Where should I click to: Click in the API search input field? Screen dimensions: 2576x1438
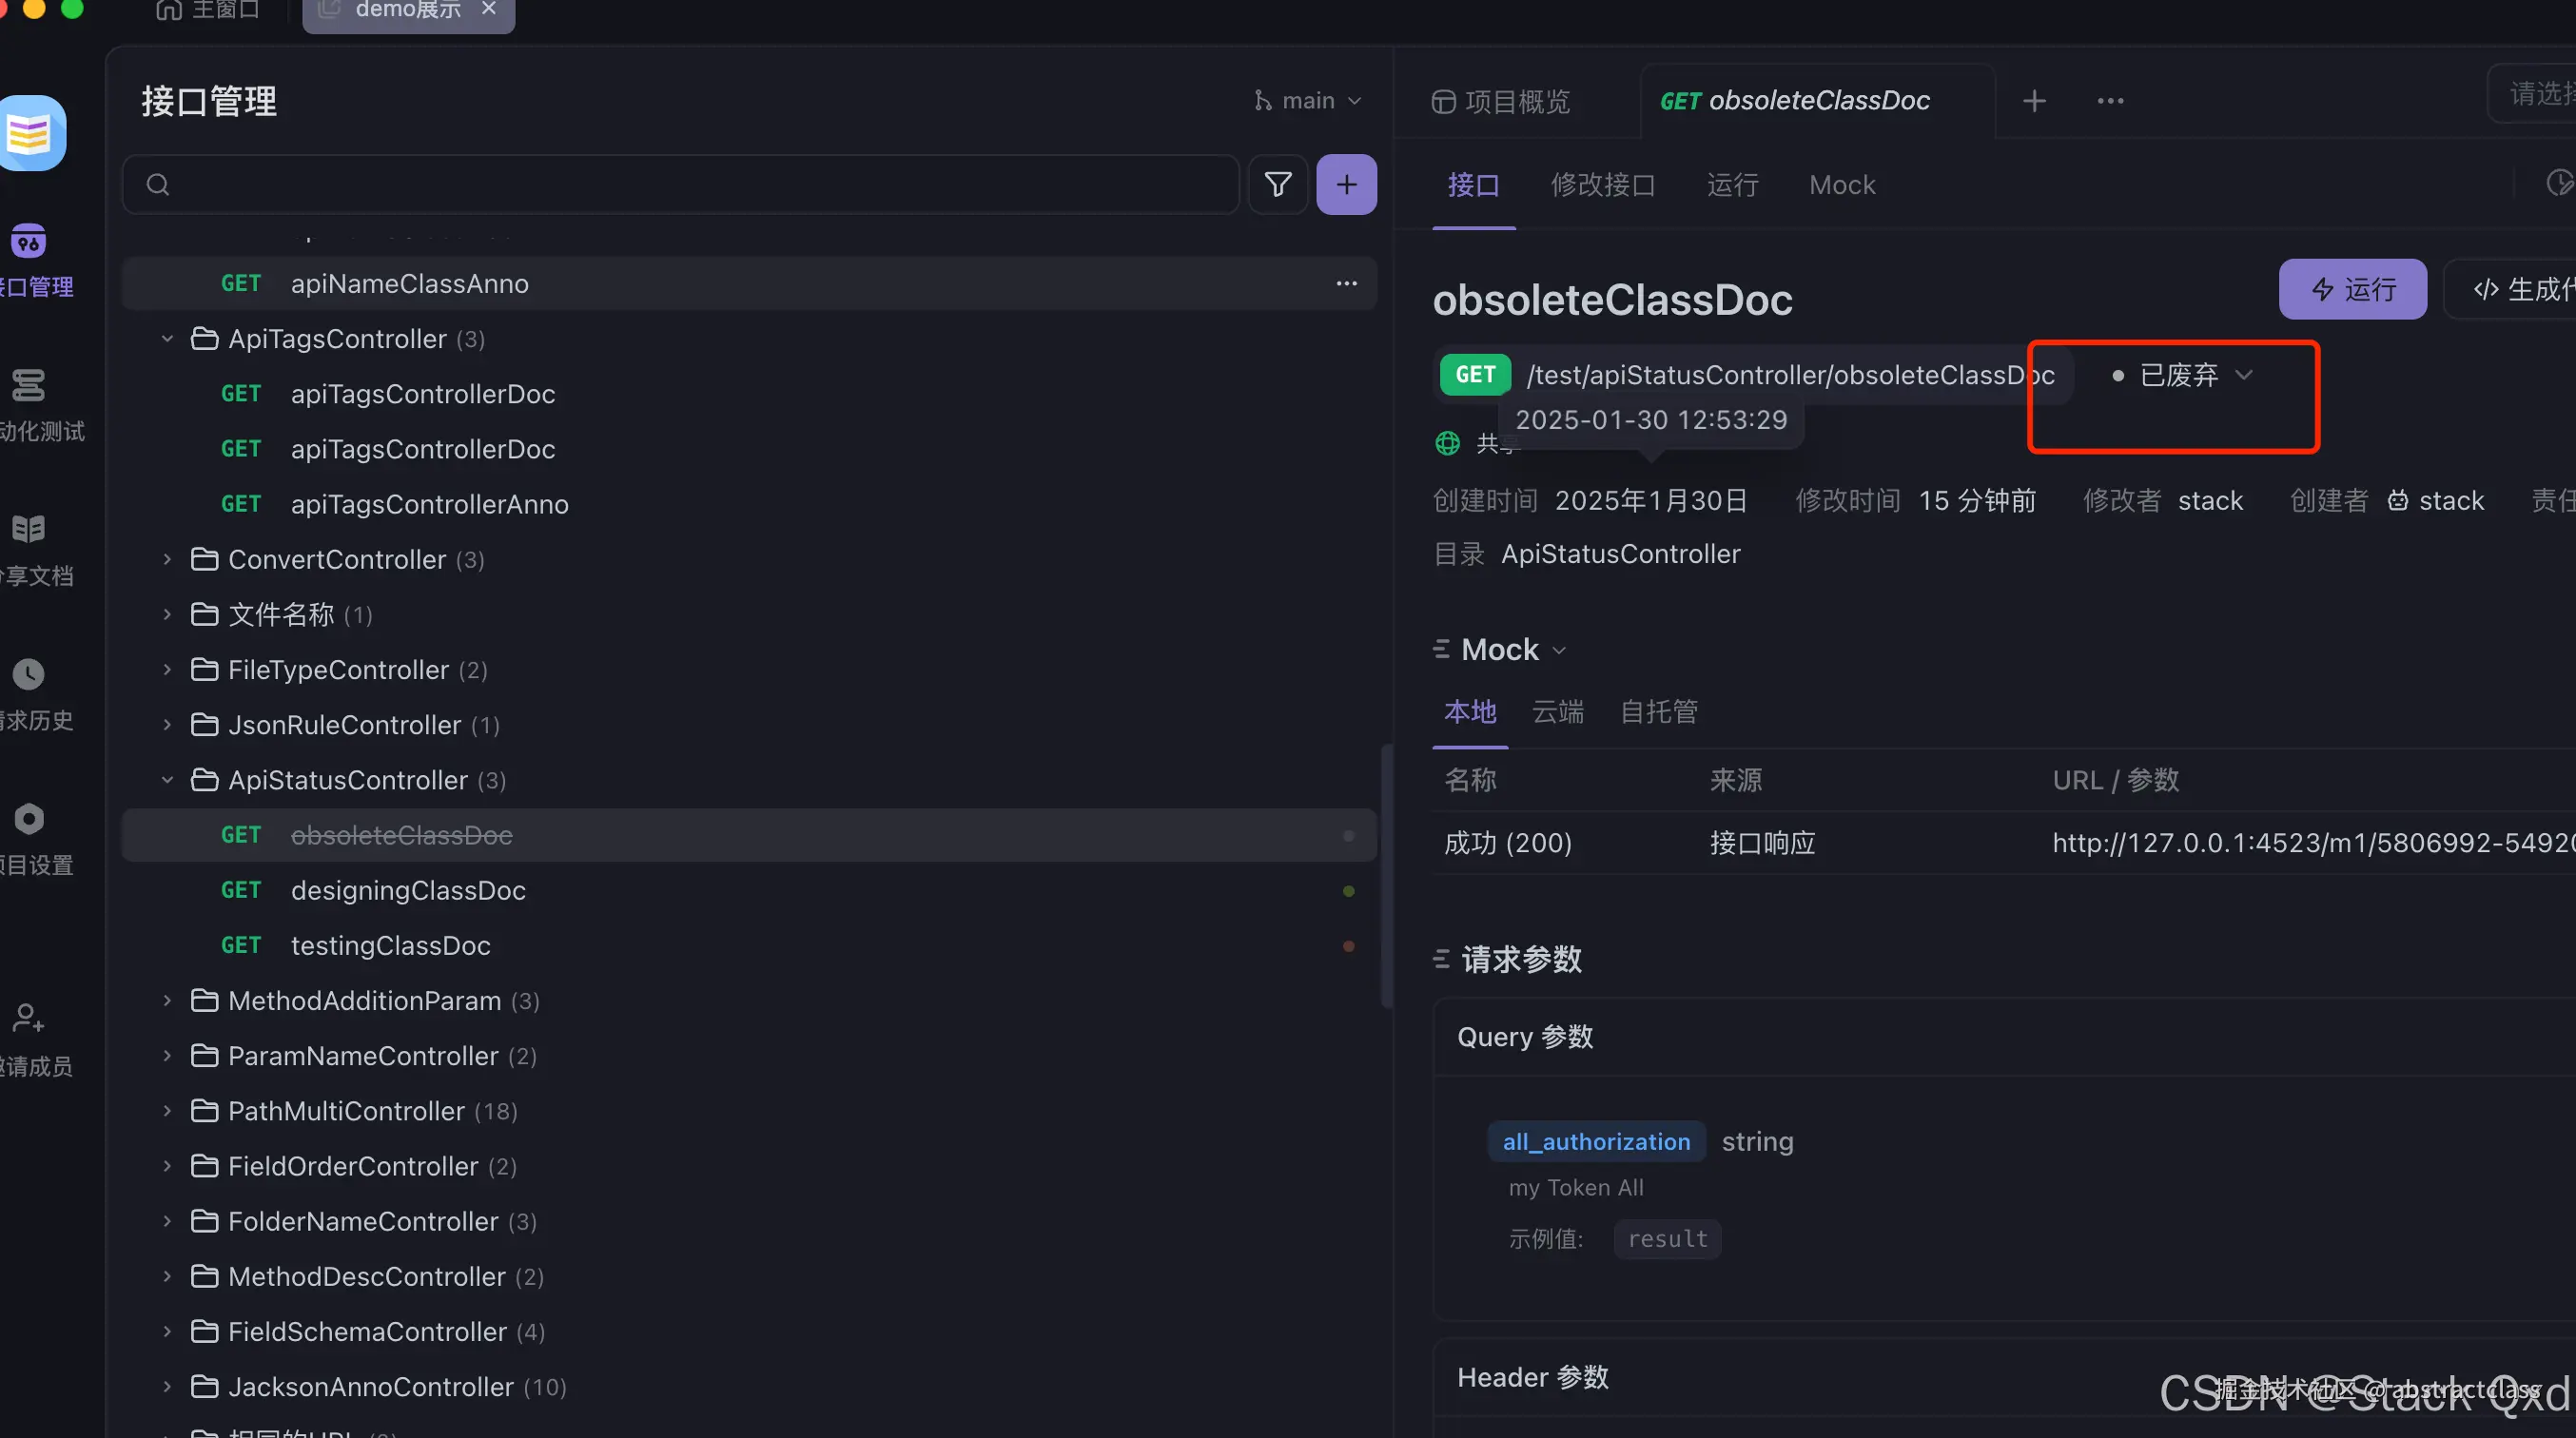pyautogui.click(x=680, y=184)
